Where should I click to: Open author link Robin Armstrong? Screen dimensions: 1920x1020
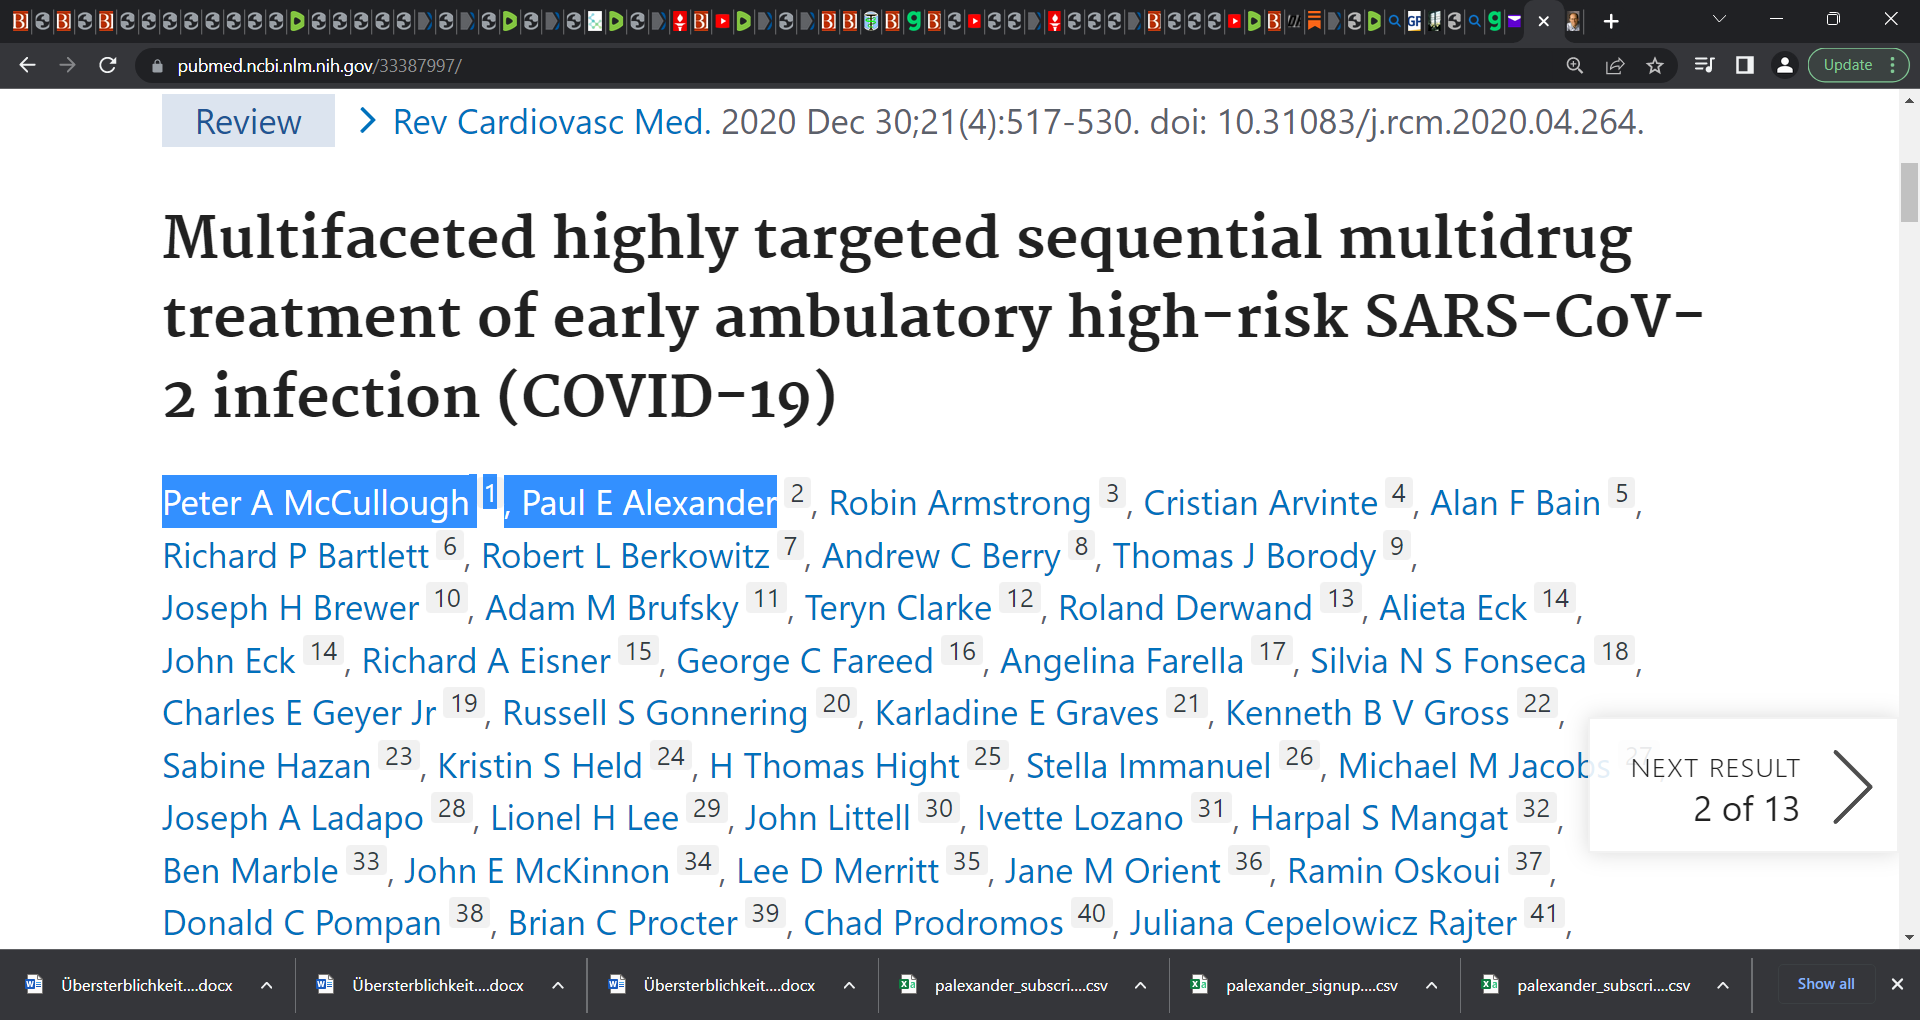coord(960,503)
